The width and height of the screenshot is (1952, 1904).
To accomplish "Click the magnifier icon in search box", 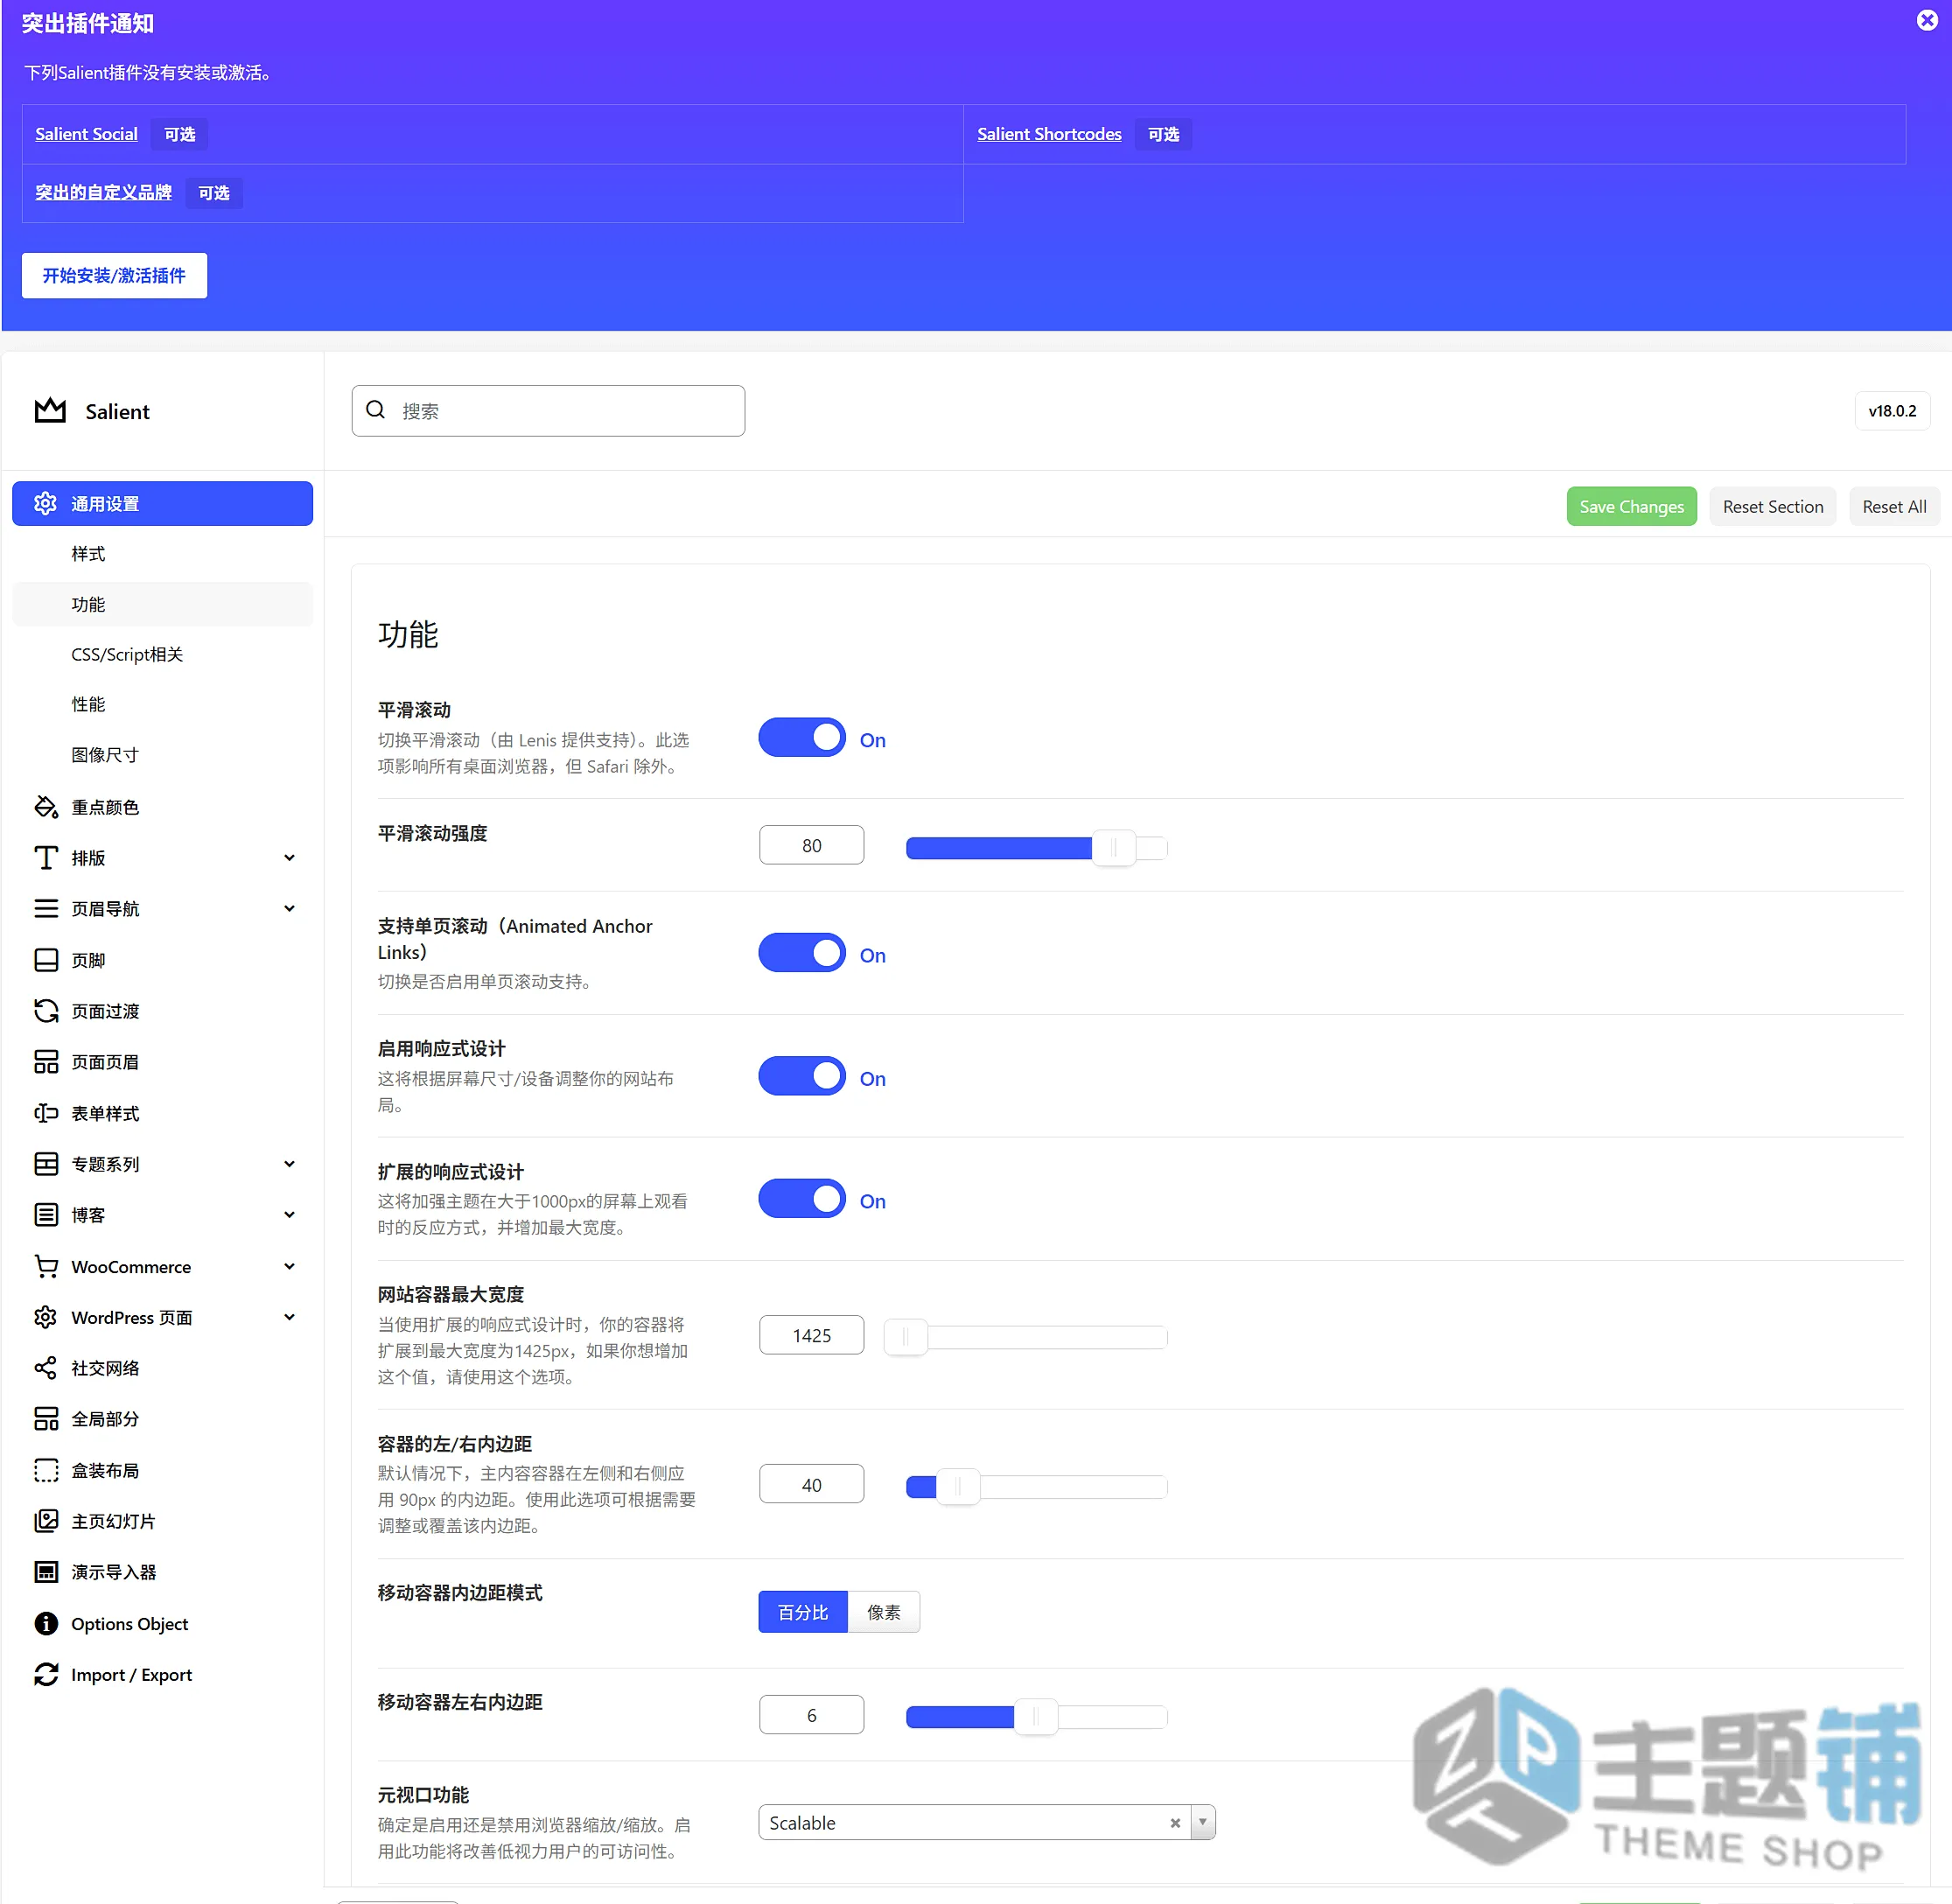I will 376,410.
